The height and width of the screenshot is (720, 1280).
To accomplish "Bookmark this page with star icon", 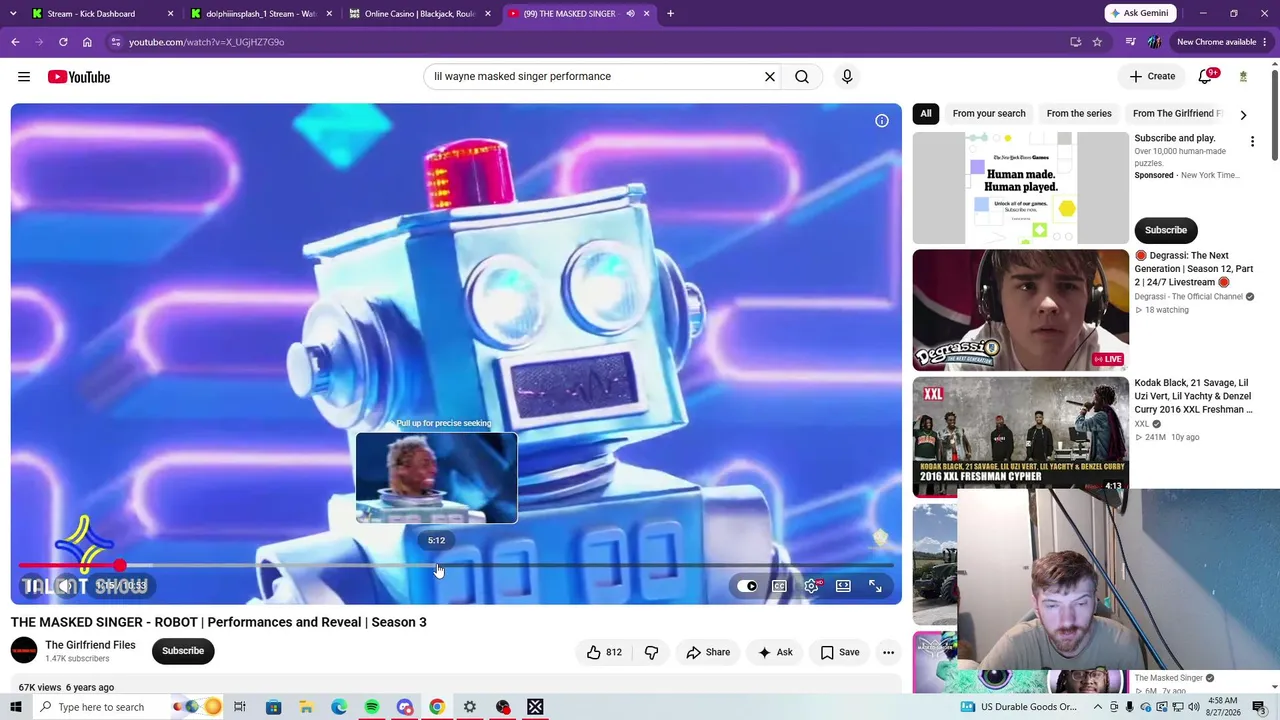I will pos(1097,42).
